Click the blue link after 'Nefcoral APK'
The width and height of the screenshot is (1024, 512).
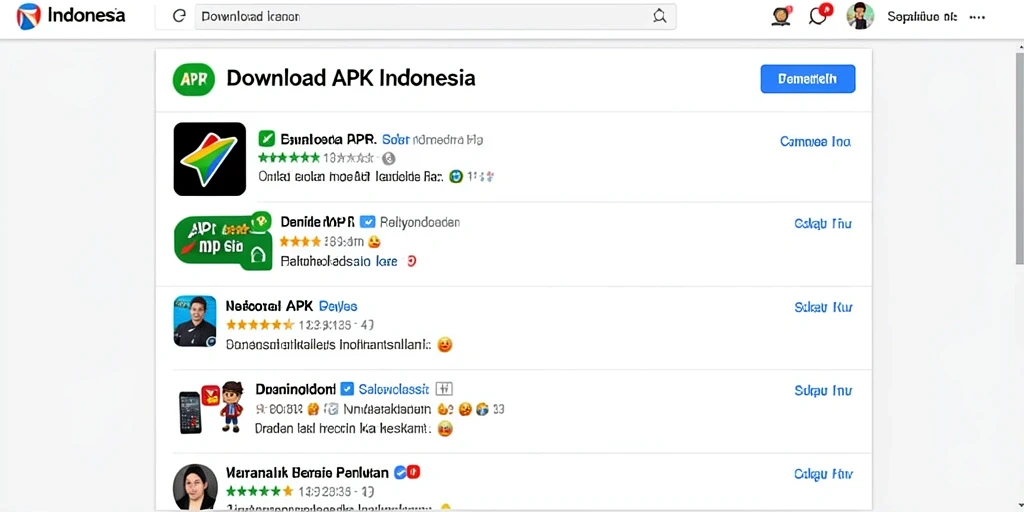[338, 306]
